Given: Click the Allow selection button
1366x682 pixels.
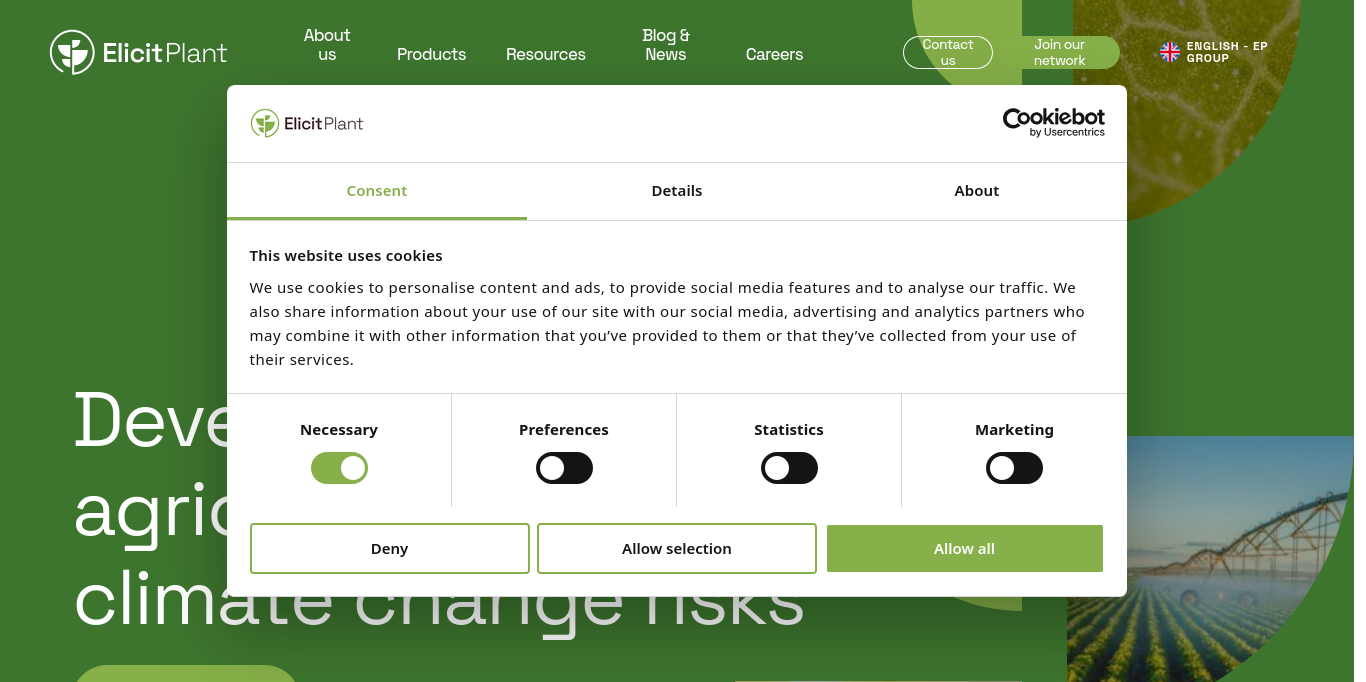Looking at the screenshot, I should click(677, 549).
